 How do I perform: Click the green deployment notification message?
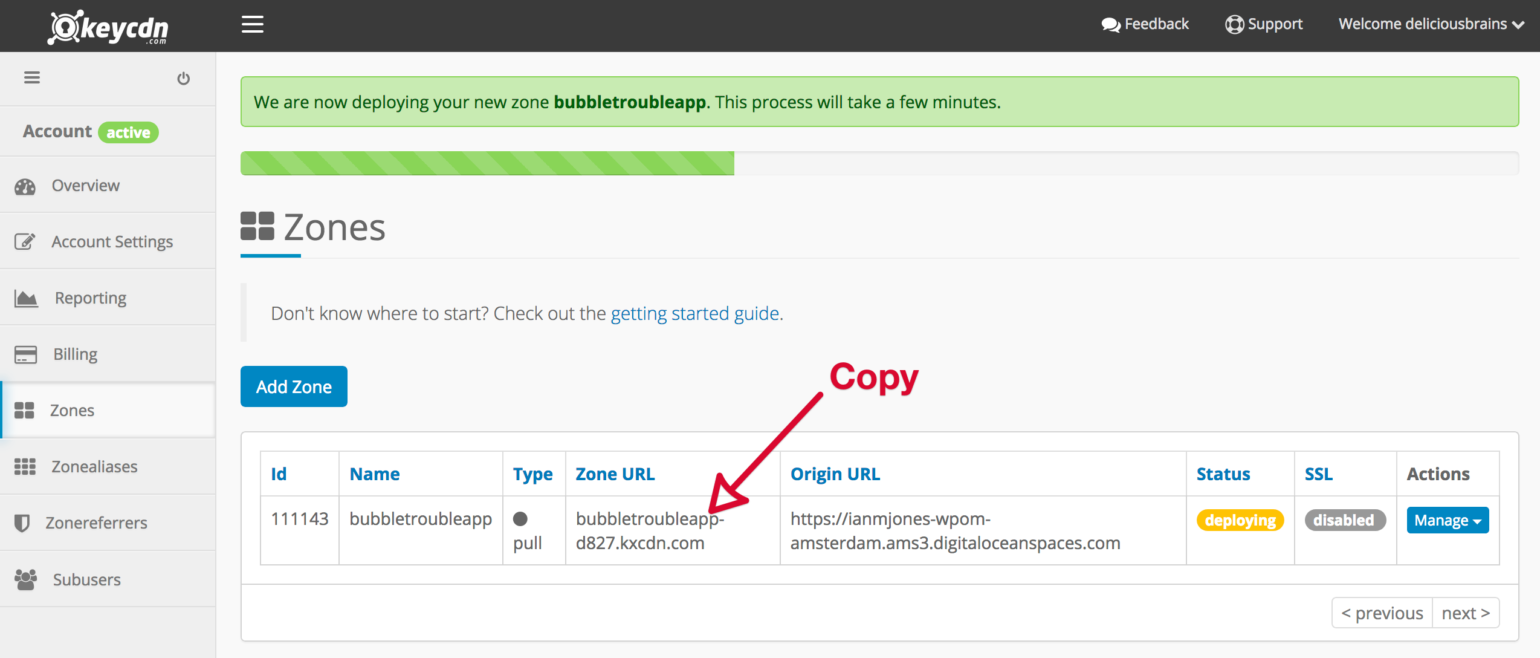(880, 102)
